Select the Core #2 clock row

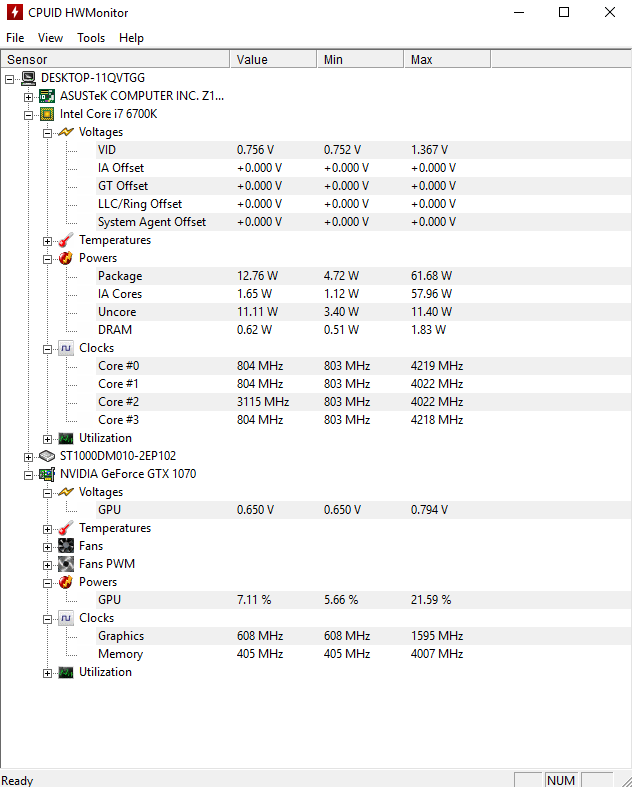pyautogui.click(x=363, y=402)
